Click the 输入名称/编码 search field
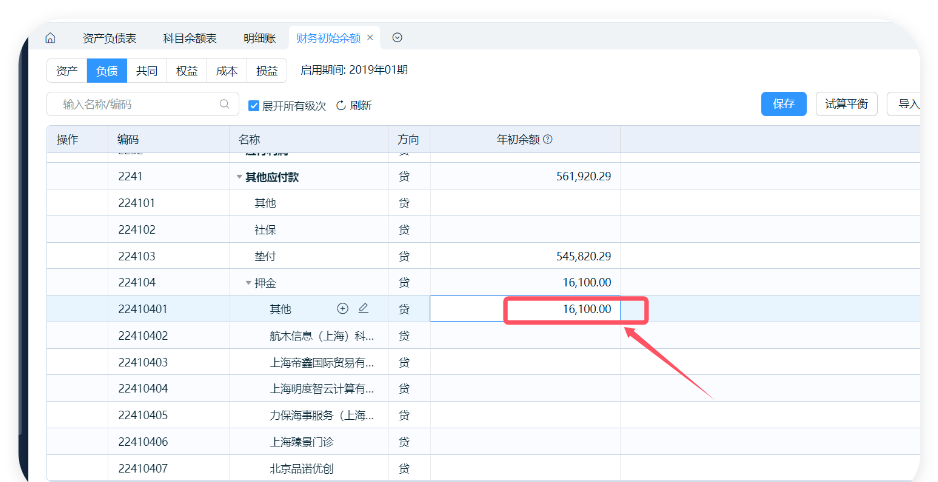 point(135,104)
